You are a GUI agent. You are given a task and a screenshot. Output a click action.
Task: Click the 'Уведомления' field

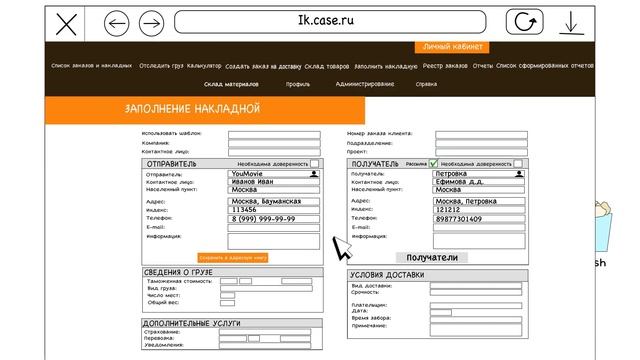(x=265, y=346)
